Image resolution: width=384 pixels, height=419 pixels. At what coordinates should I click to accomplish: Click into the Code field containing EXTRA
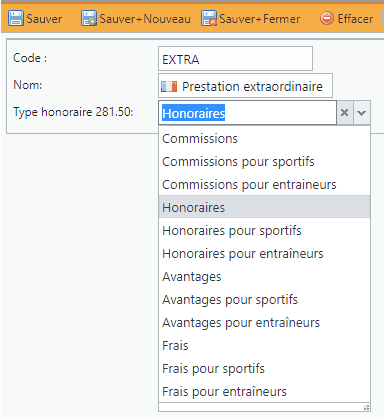click(x=235, y=59)
